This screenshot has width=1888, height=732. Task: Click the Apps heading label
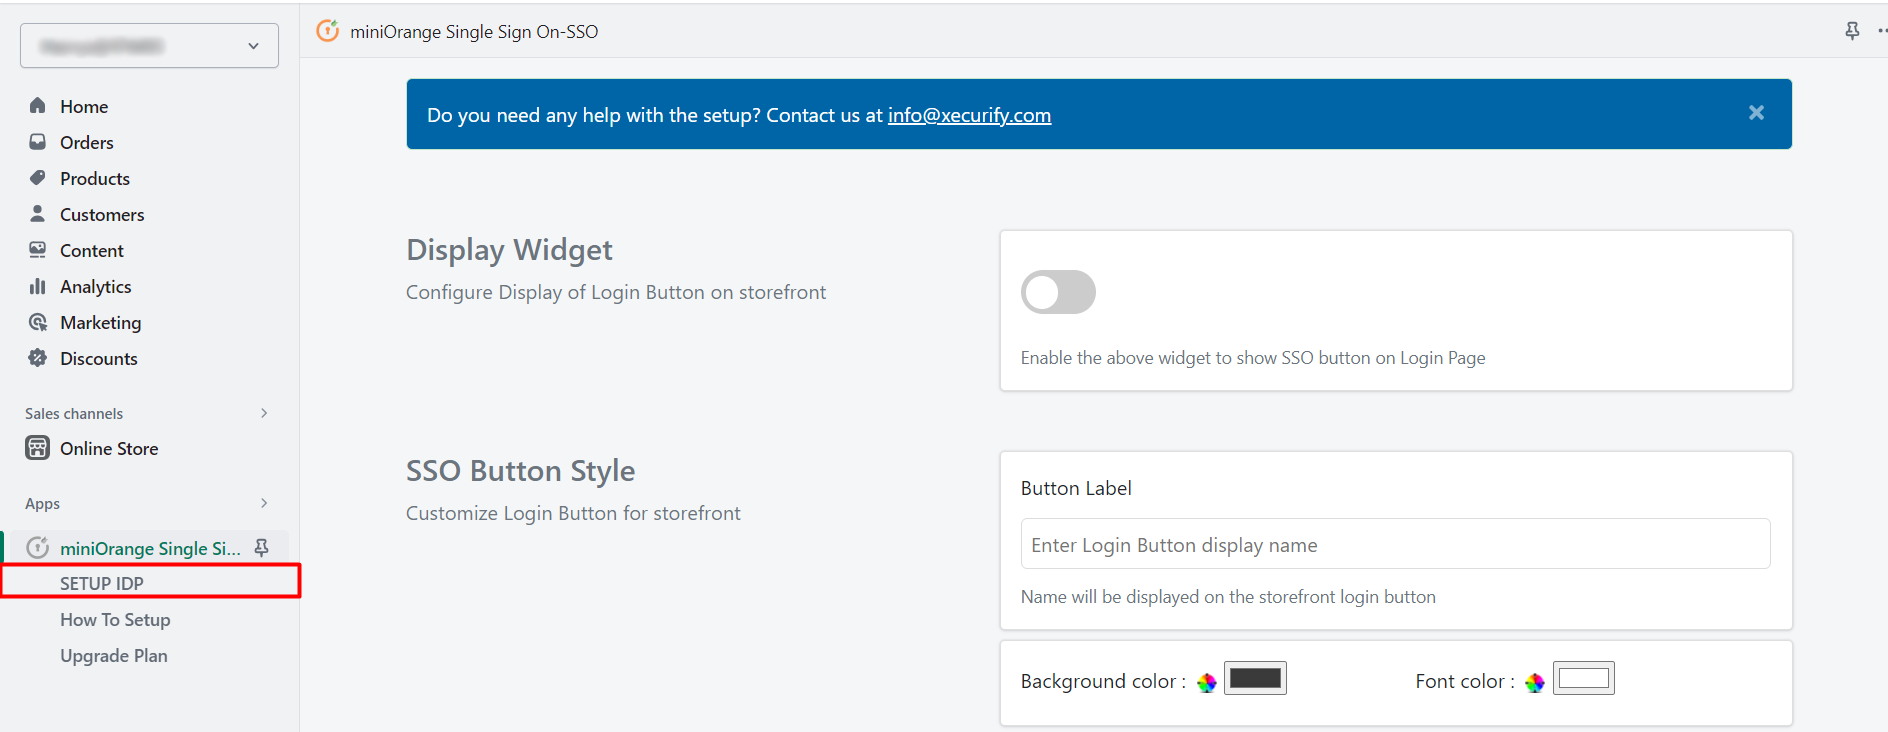(42, 503)
